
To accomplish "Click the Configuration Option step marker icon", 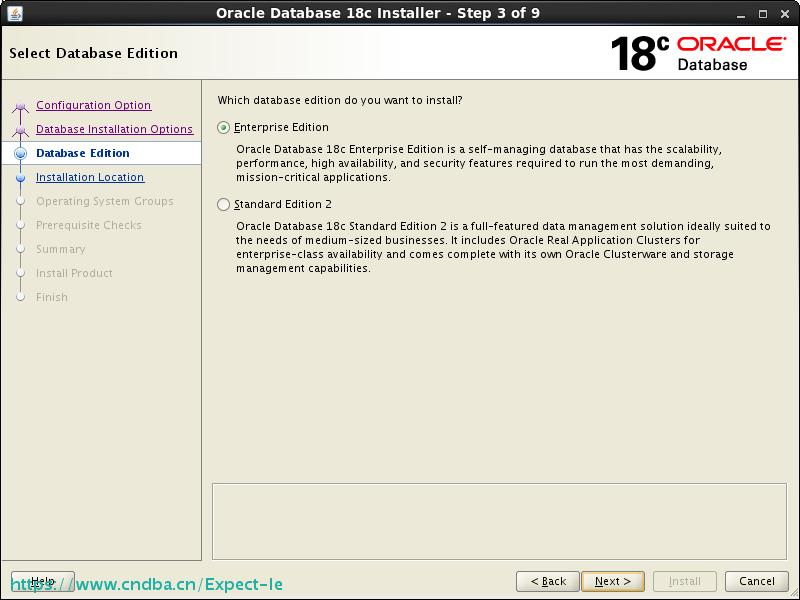I will click(20, 107).
